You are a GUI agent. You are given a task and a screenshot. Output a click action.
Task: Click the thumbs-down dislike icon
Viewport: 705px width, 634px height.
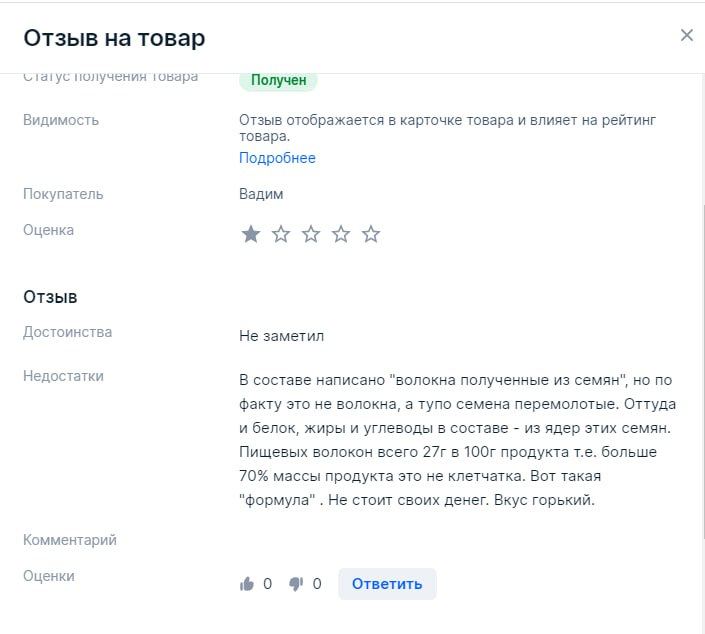[297, 584]
